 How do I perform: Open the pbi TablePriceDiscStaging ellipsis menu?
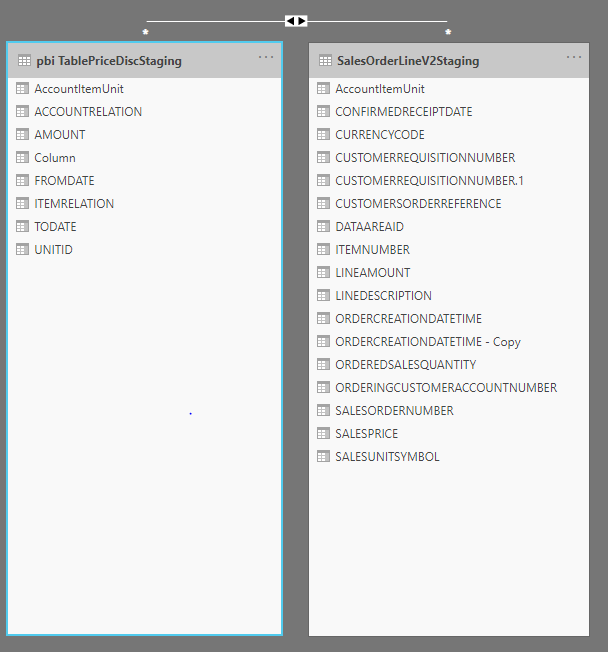pos(266,57)
